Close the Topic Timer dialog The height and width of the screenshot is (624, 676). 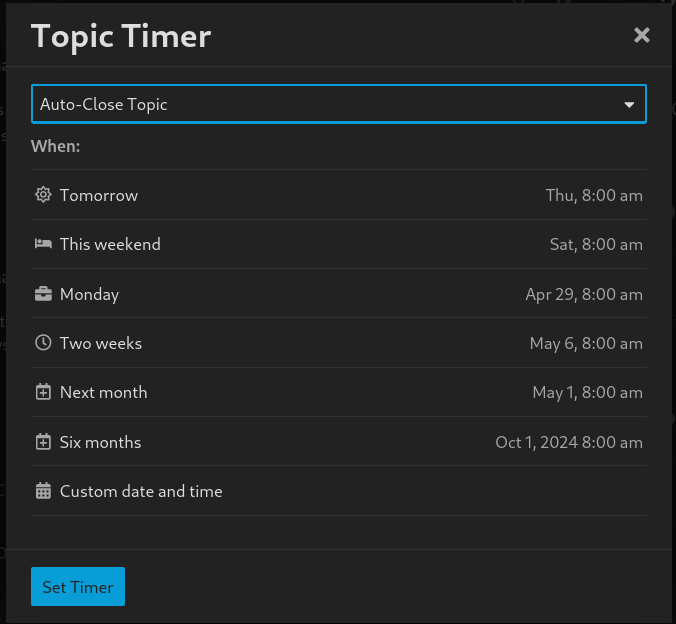click(x=642, y=36)
